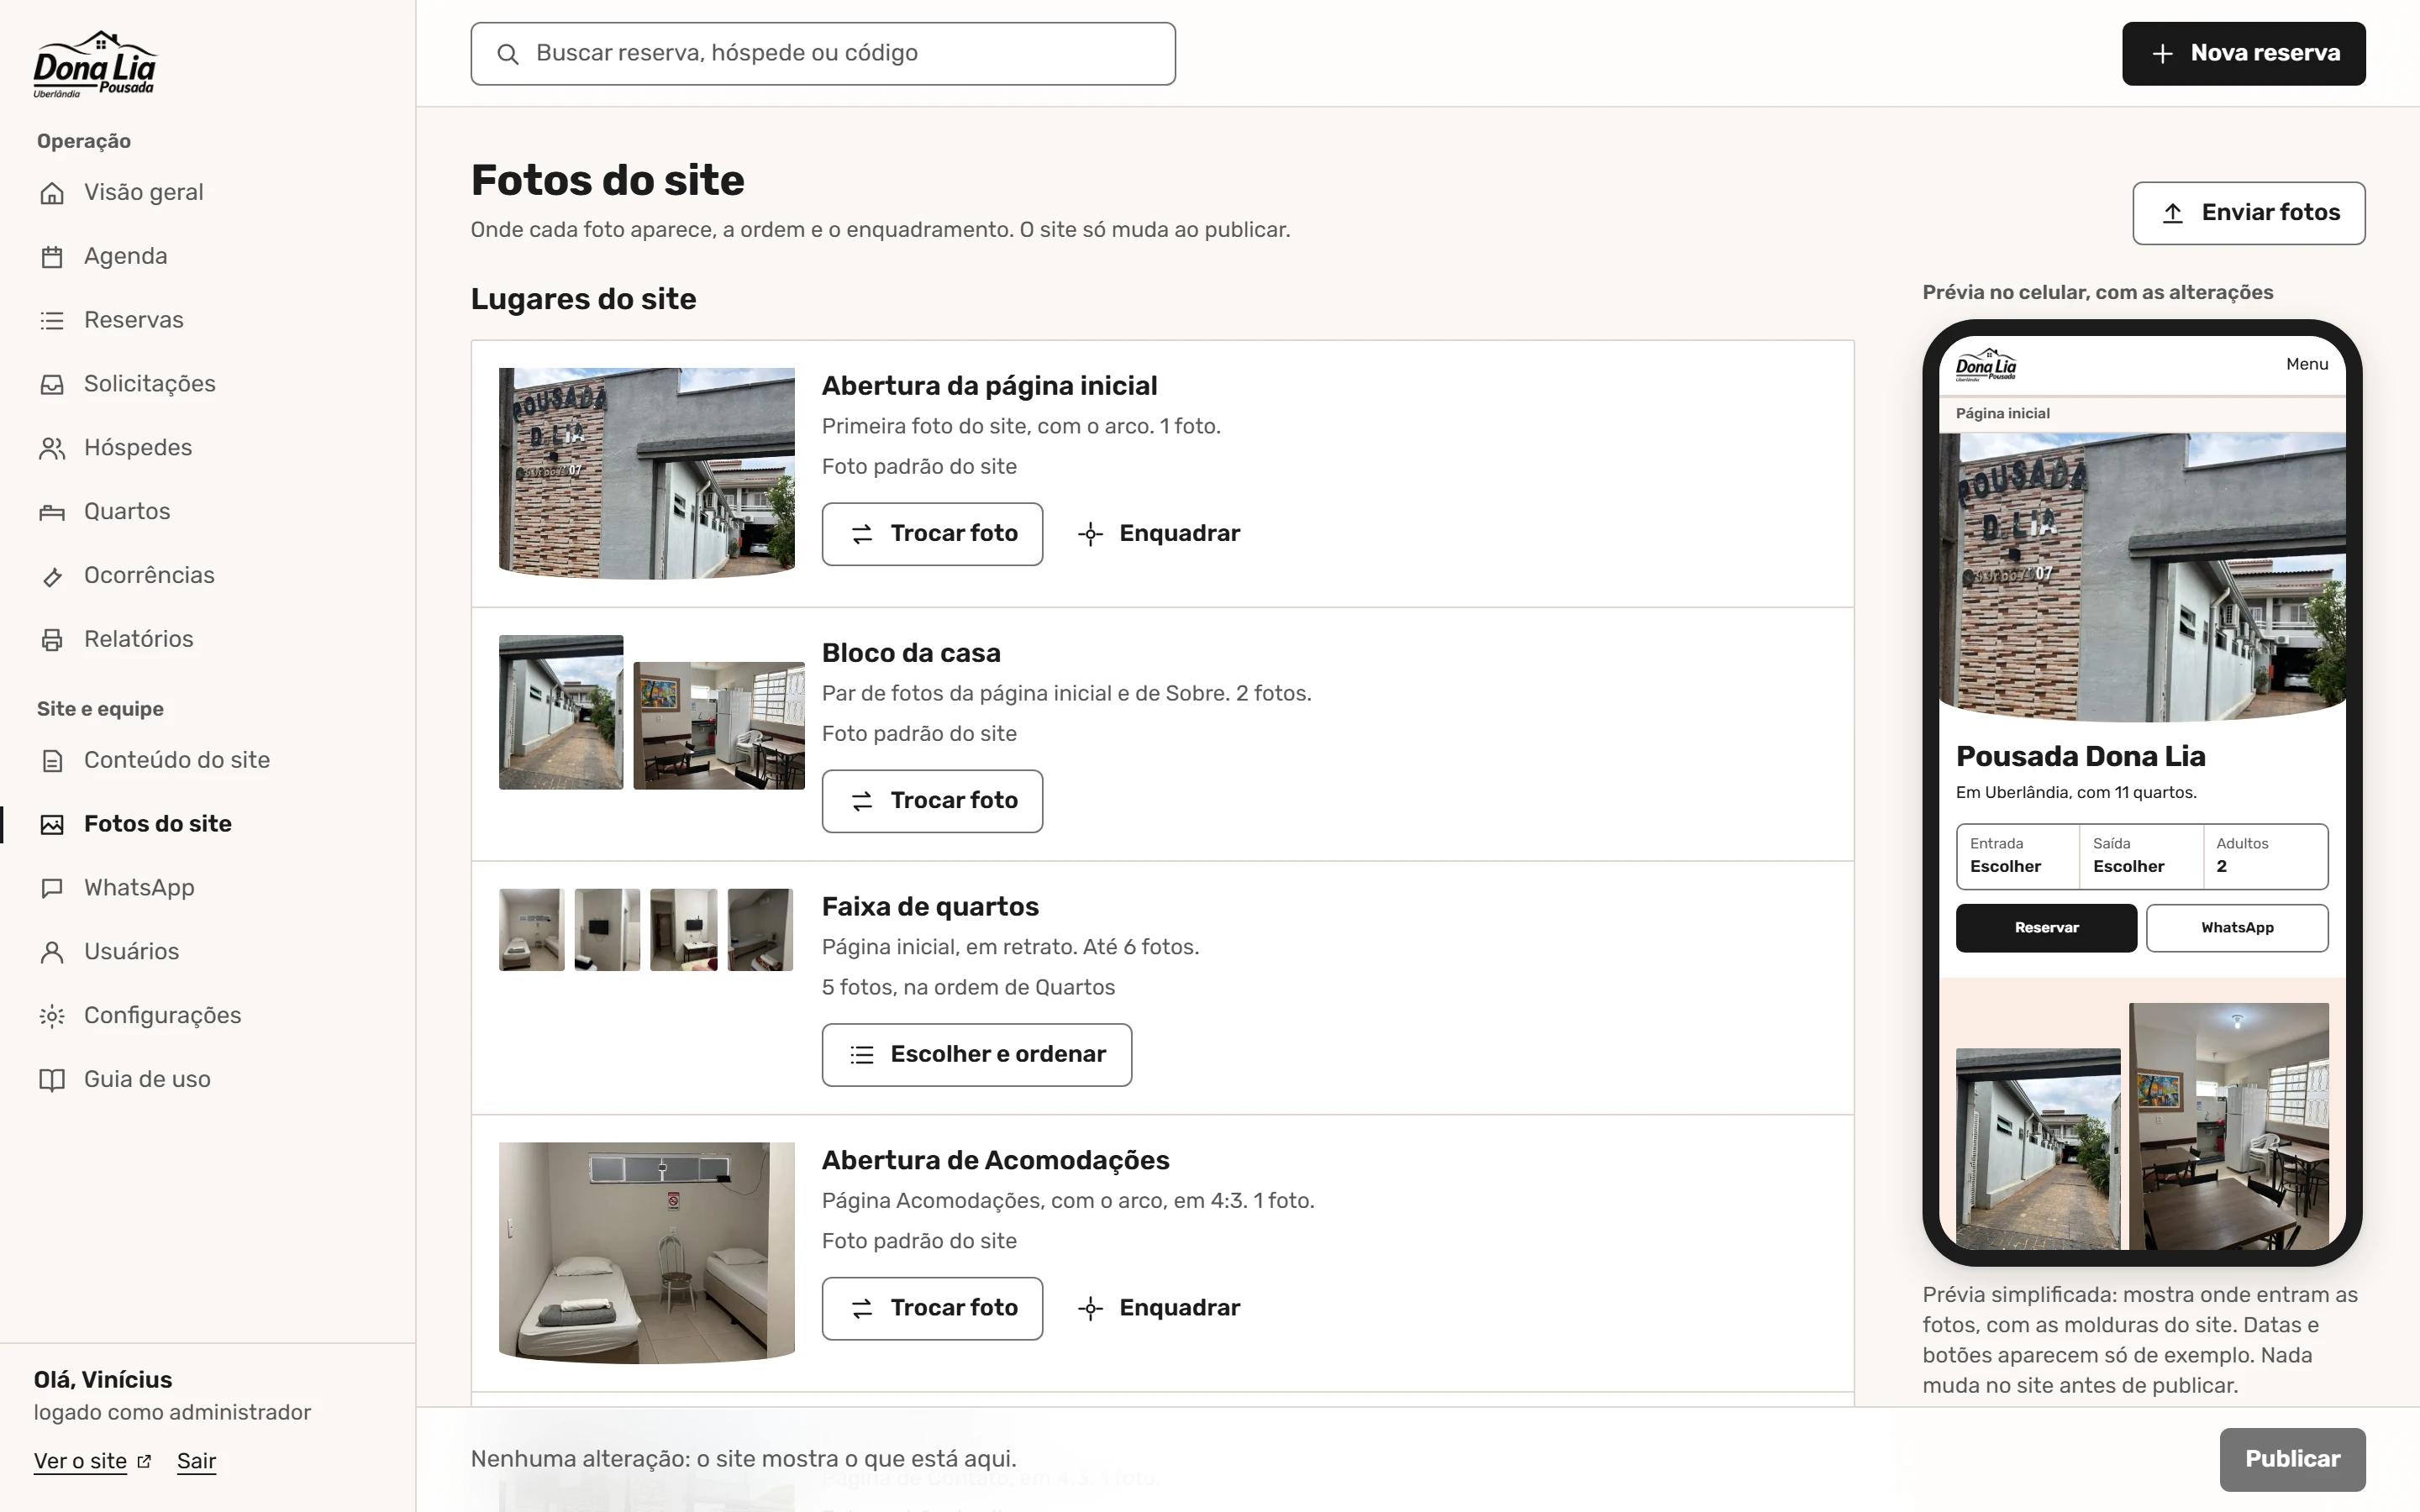The height and width of the screenshot is (1512, 2420).
Task: Click the search magnifier icon
Action: click(x=508, y=54)
